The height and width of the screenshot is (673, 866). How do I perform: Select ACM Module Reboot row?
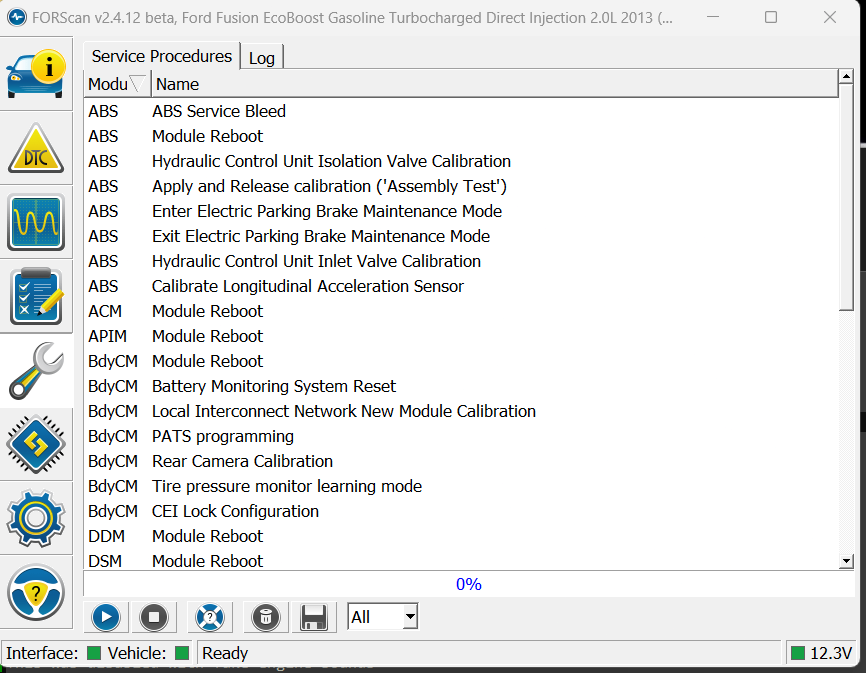tap(461, 311)
